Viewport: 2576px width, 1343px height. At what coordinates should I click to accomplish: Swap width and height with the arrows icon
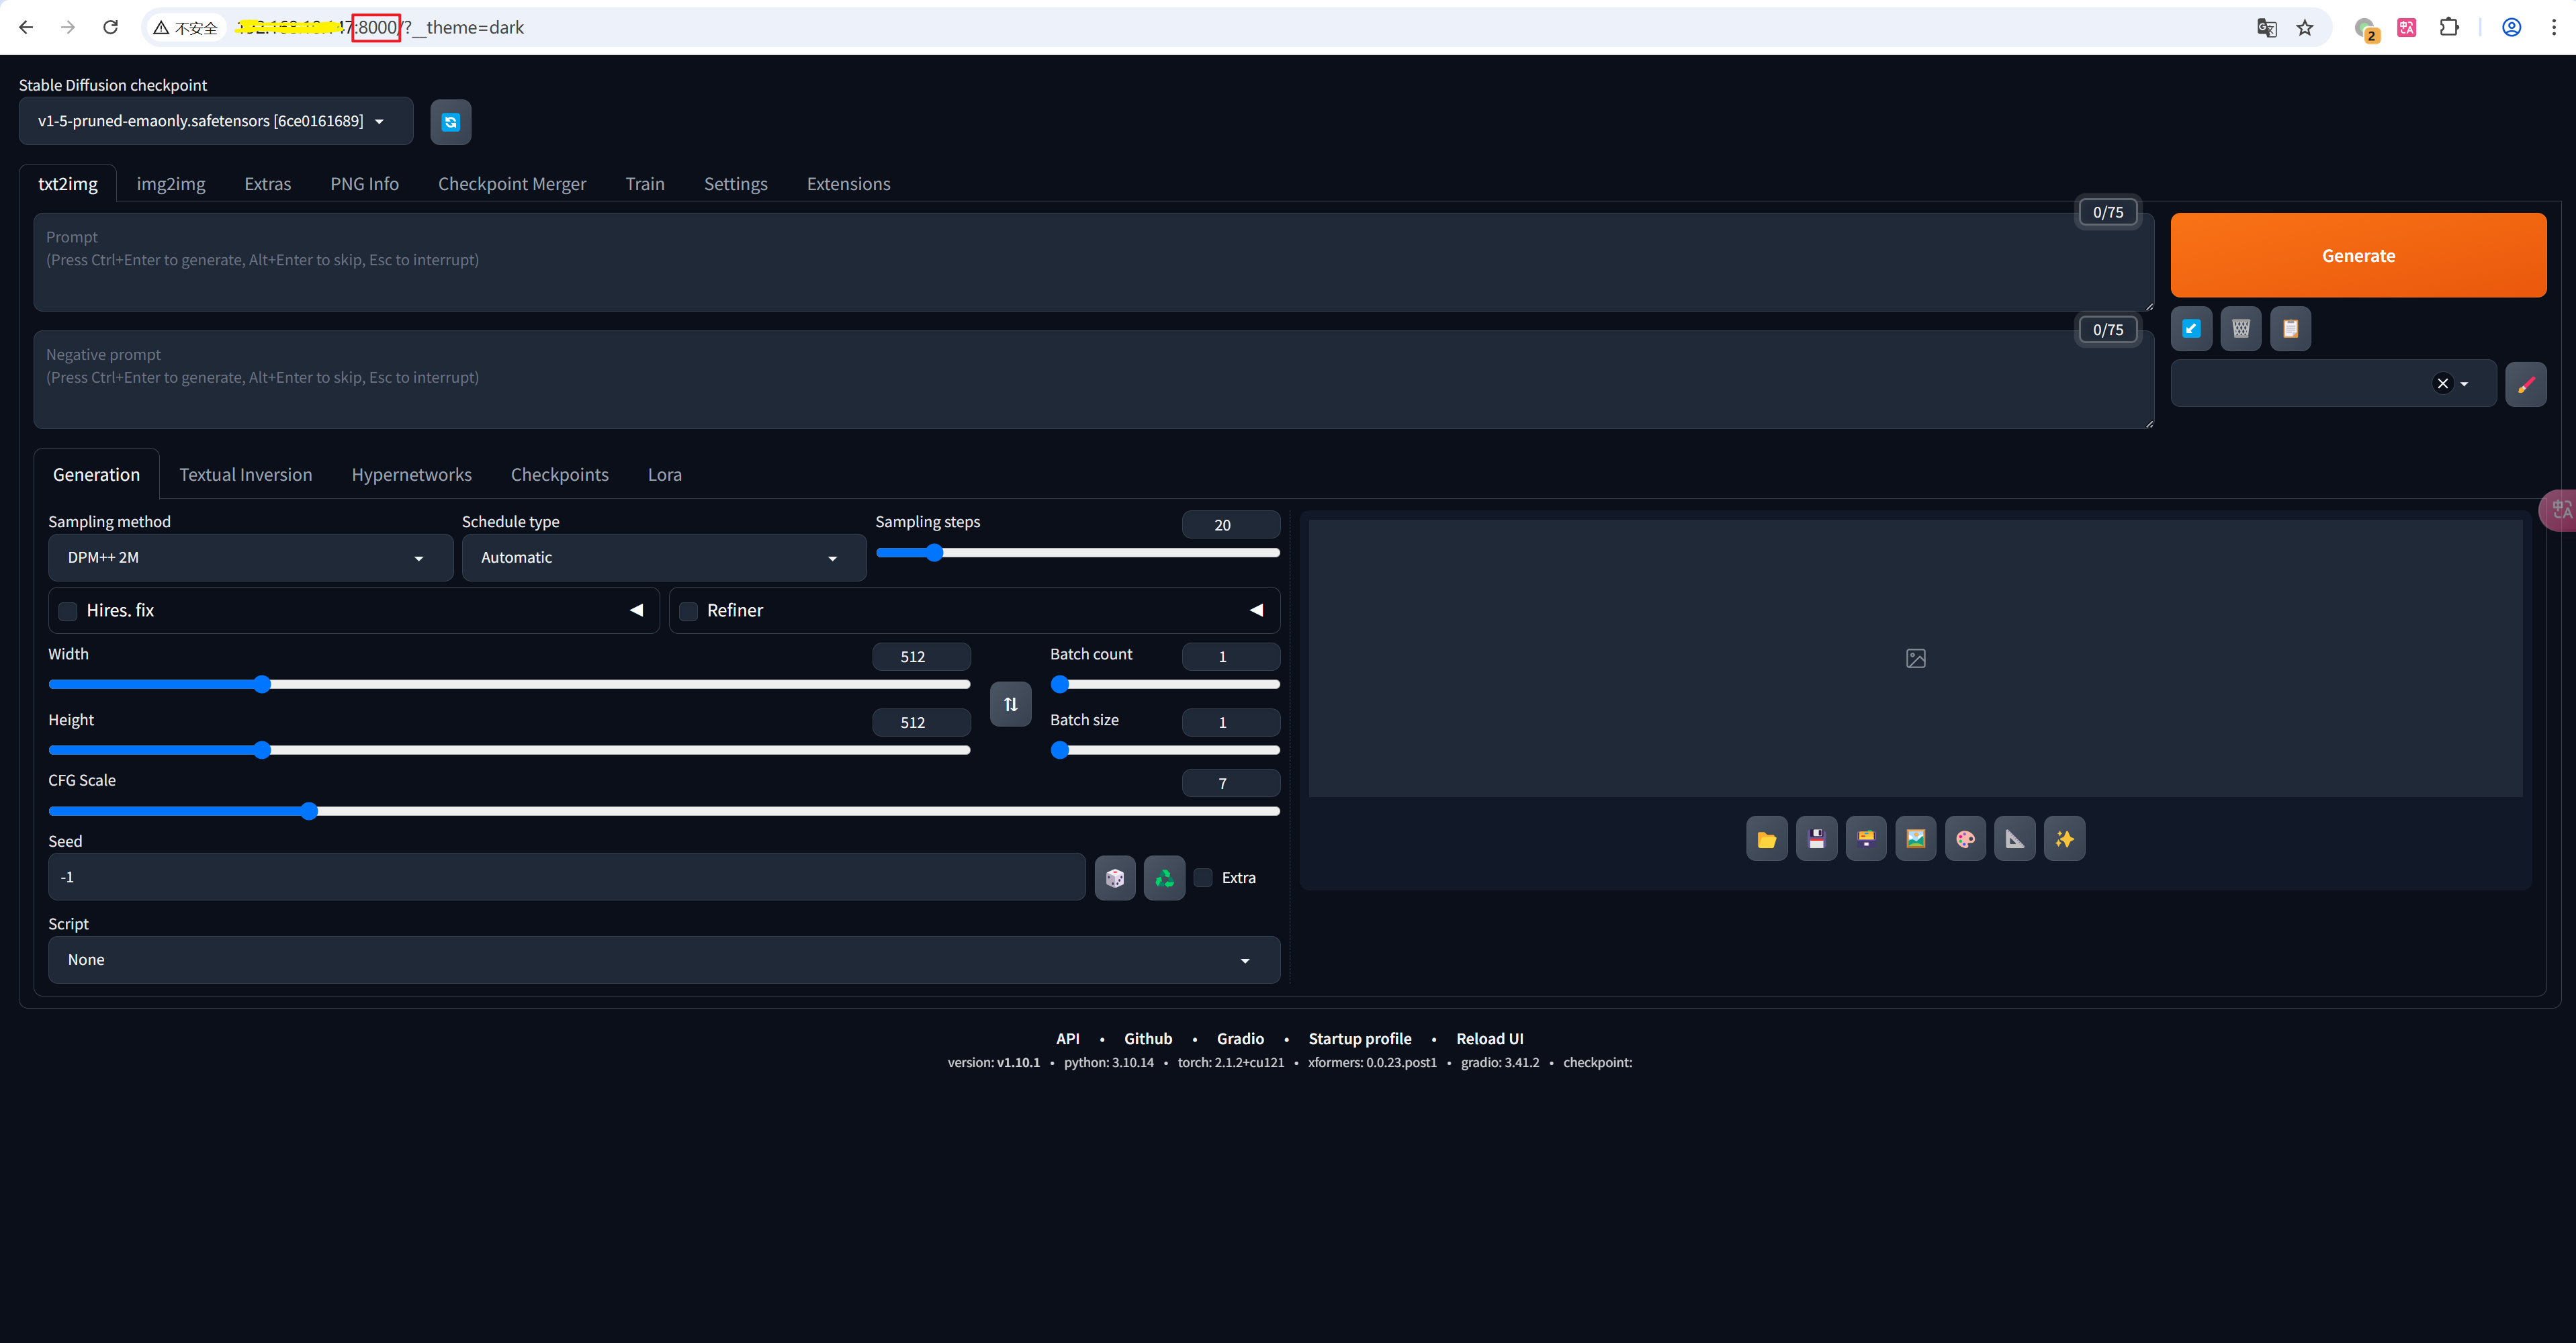[x=1010, y=703]
